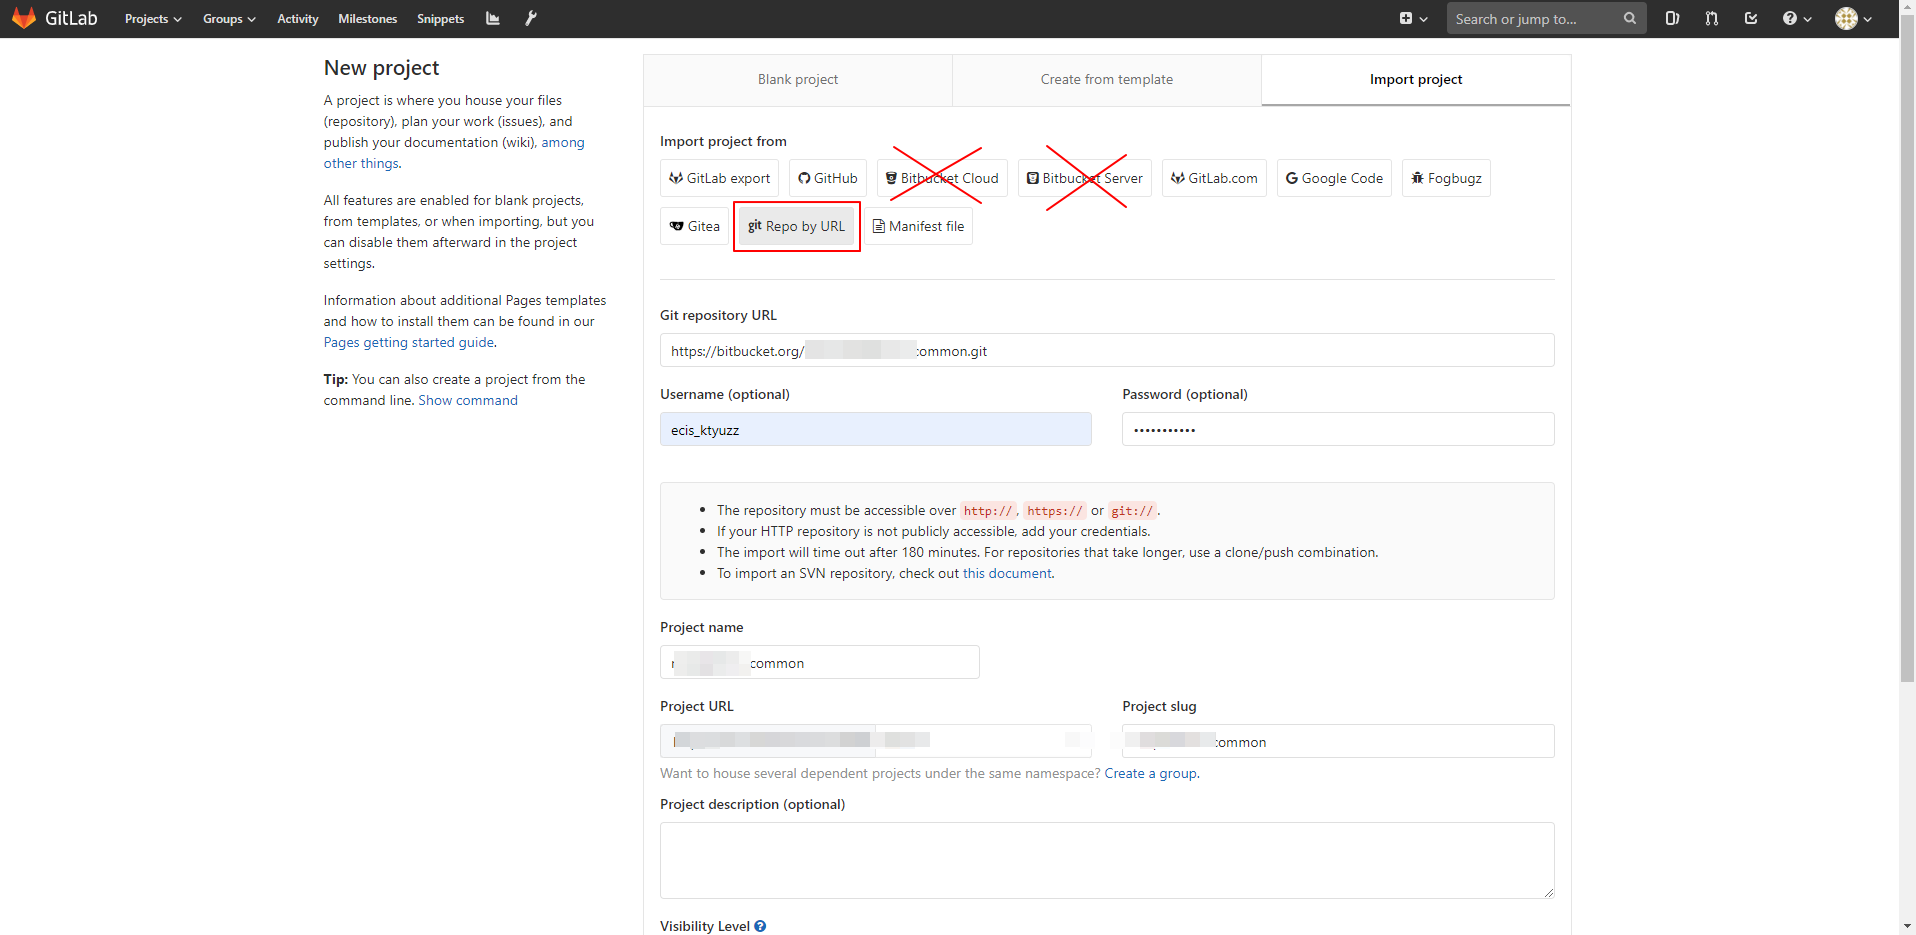1916x935 pixels.
Task: Click the Password (optional) field
Action: (1338, 429)
